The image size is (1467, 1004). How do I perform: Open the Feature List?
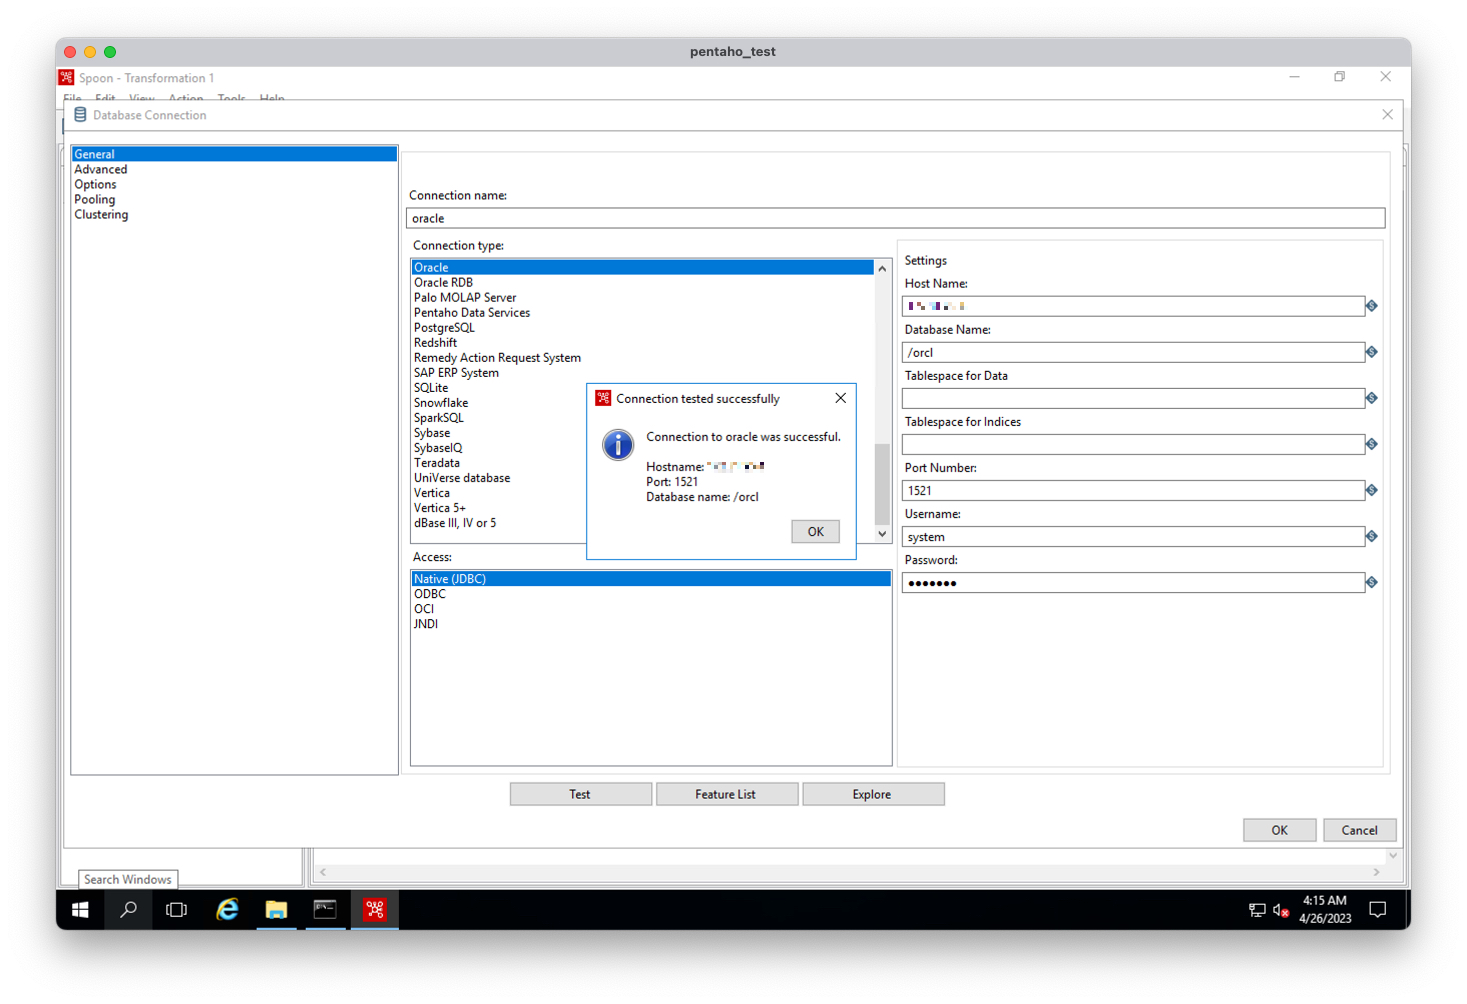(725, 794)
